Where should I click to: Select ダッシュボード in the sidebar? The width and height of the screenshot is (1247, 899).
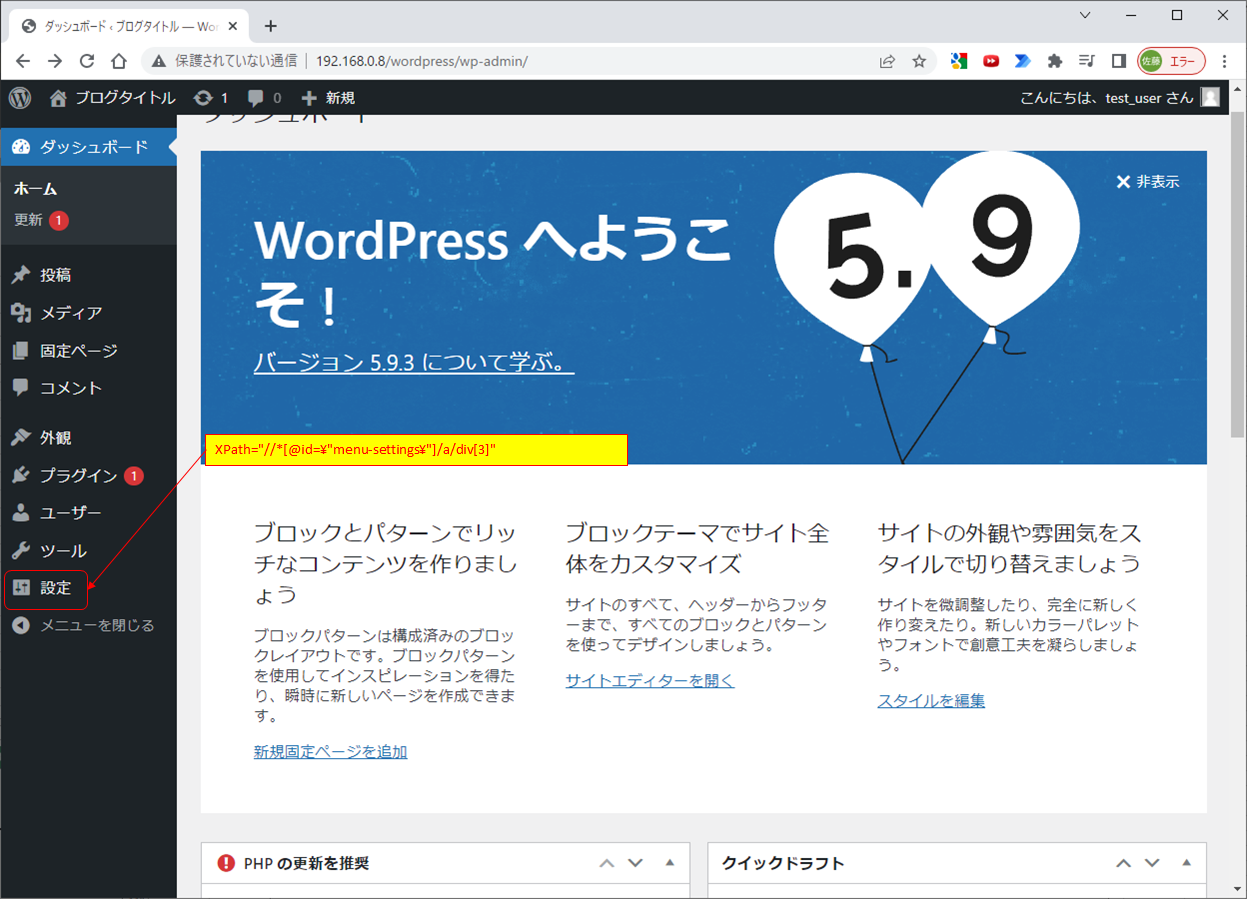(x=88, y=147)
